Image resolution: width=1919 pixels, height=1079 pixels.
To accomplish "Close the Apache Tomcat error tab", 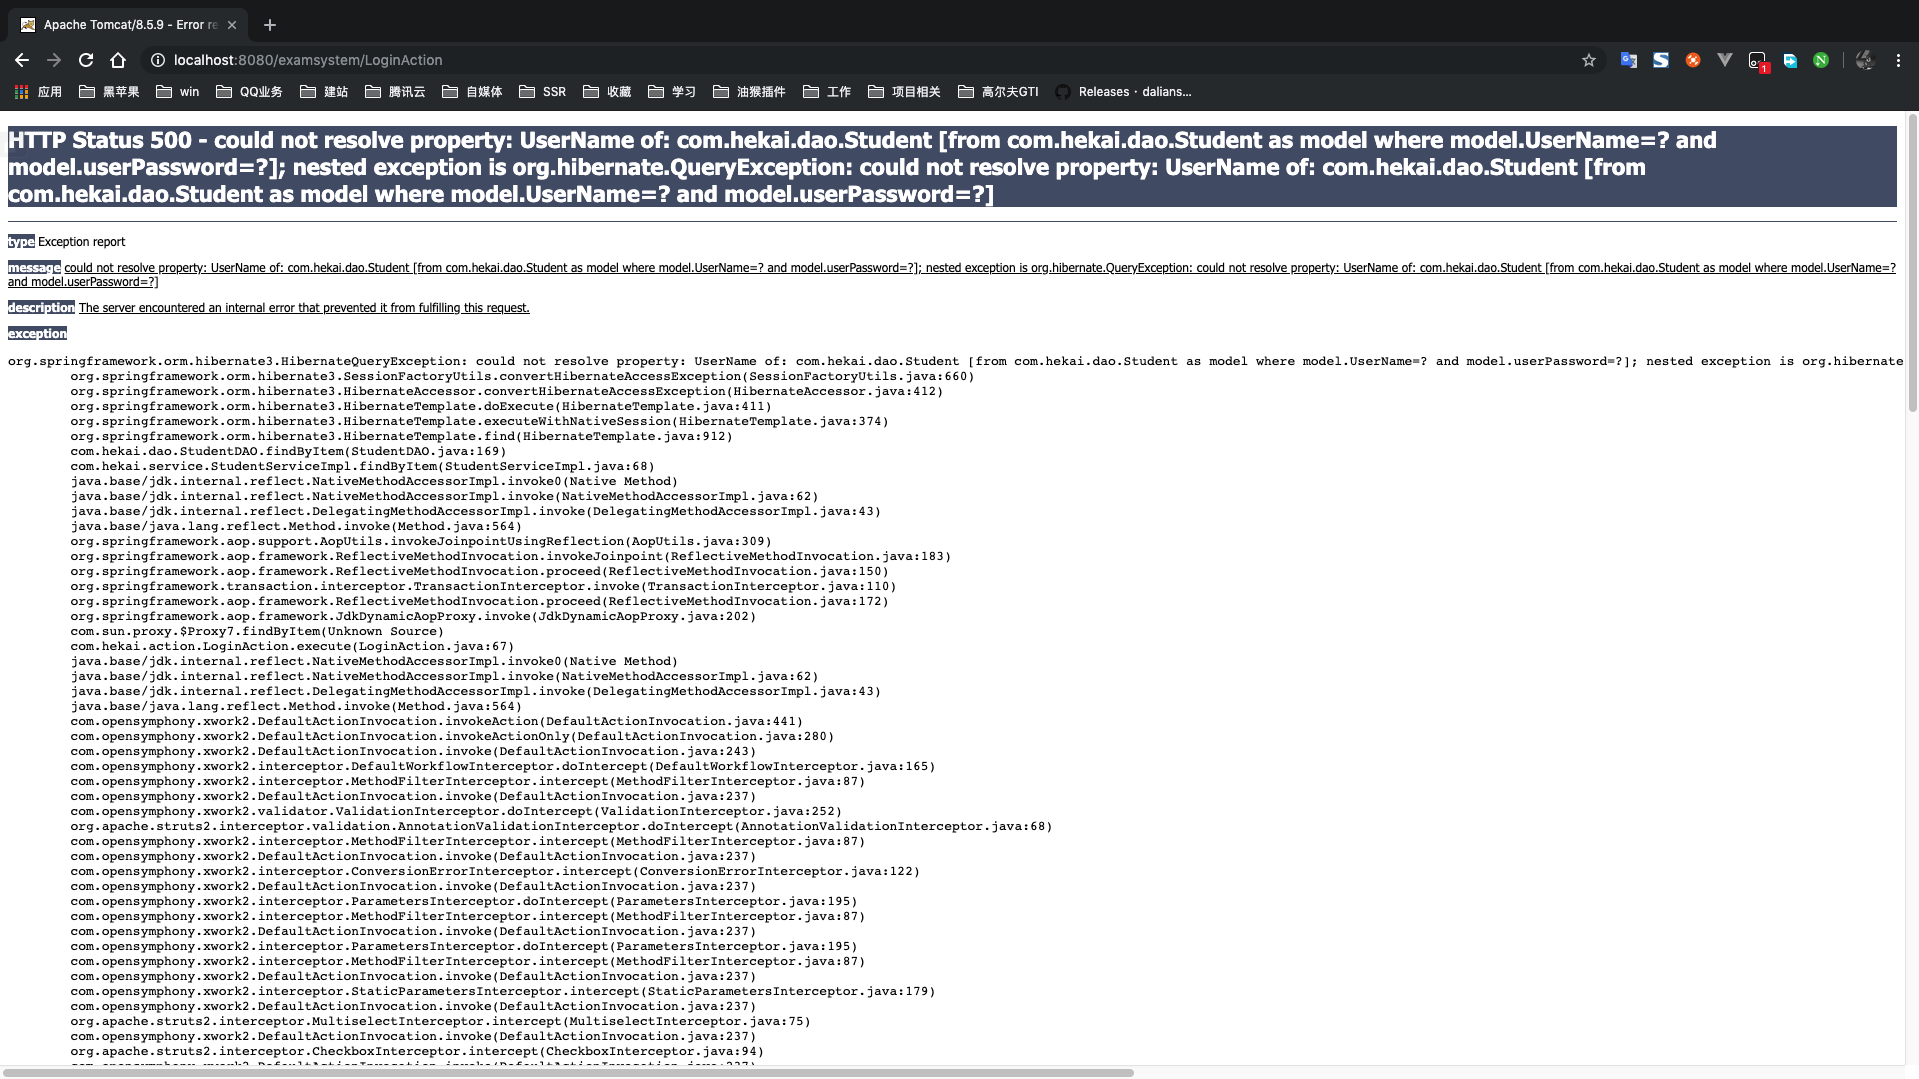I will click(232, 25).
